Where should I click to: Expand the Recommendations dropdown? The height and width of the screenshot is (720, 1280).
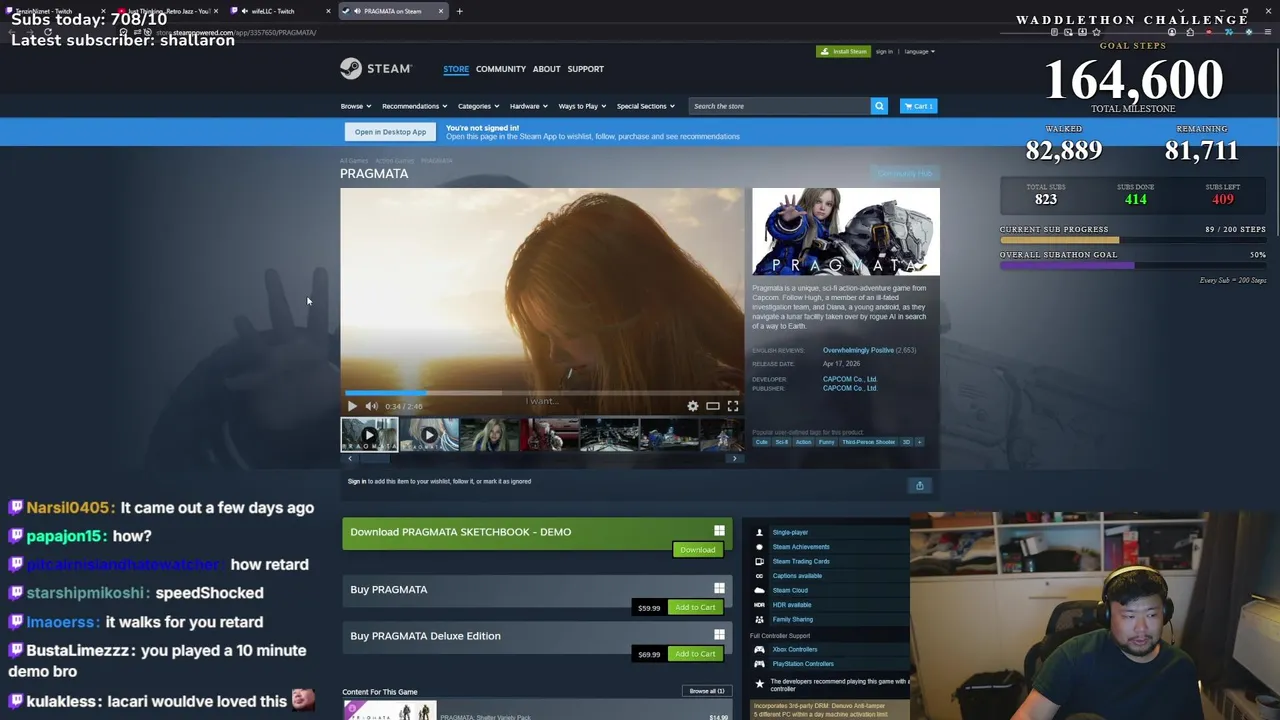(x=414, y=106)
